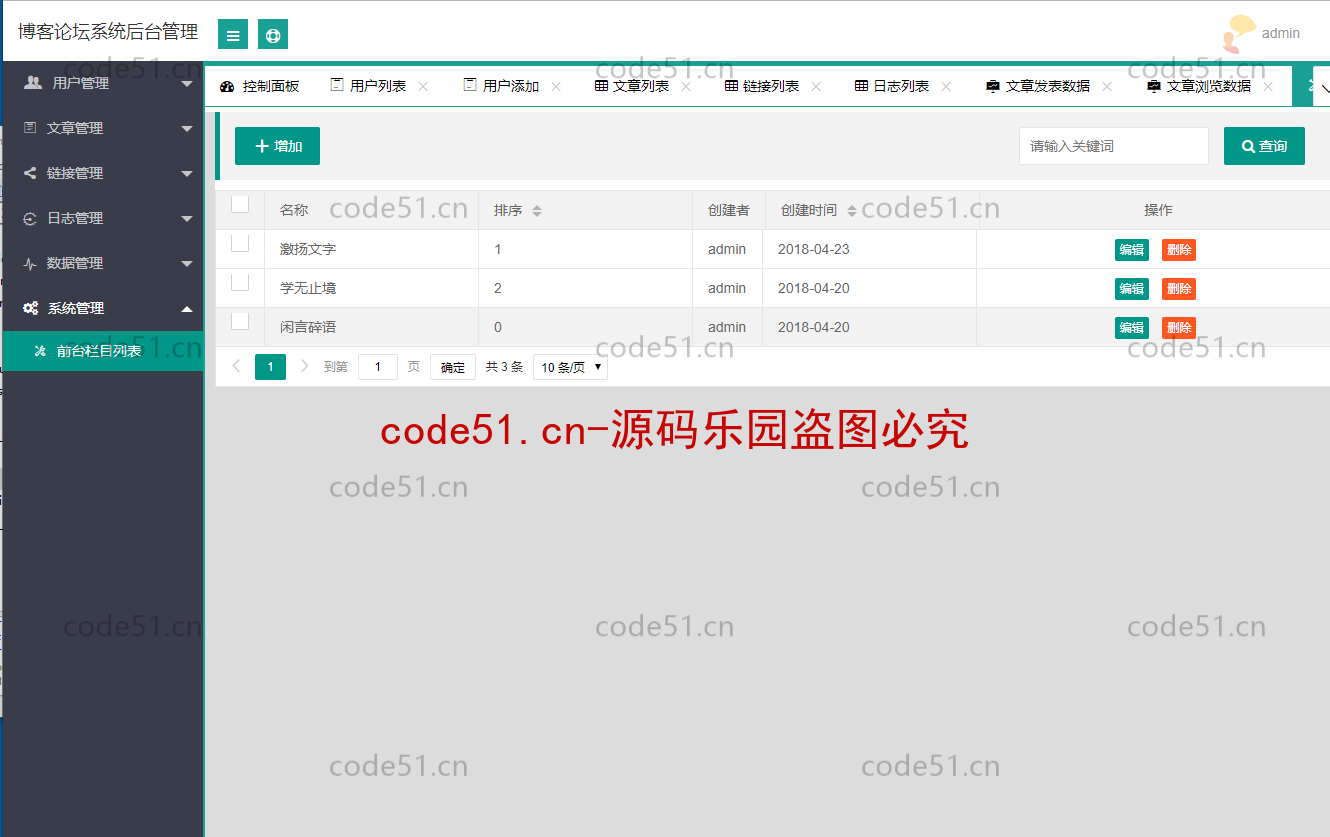Check the select-all header checkbox
Screen dimensions: 1330x837
240,204
